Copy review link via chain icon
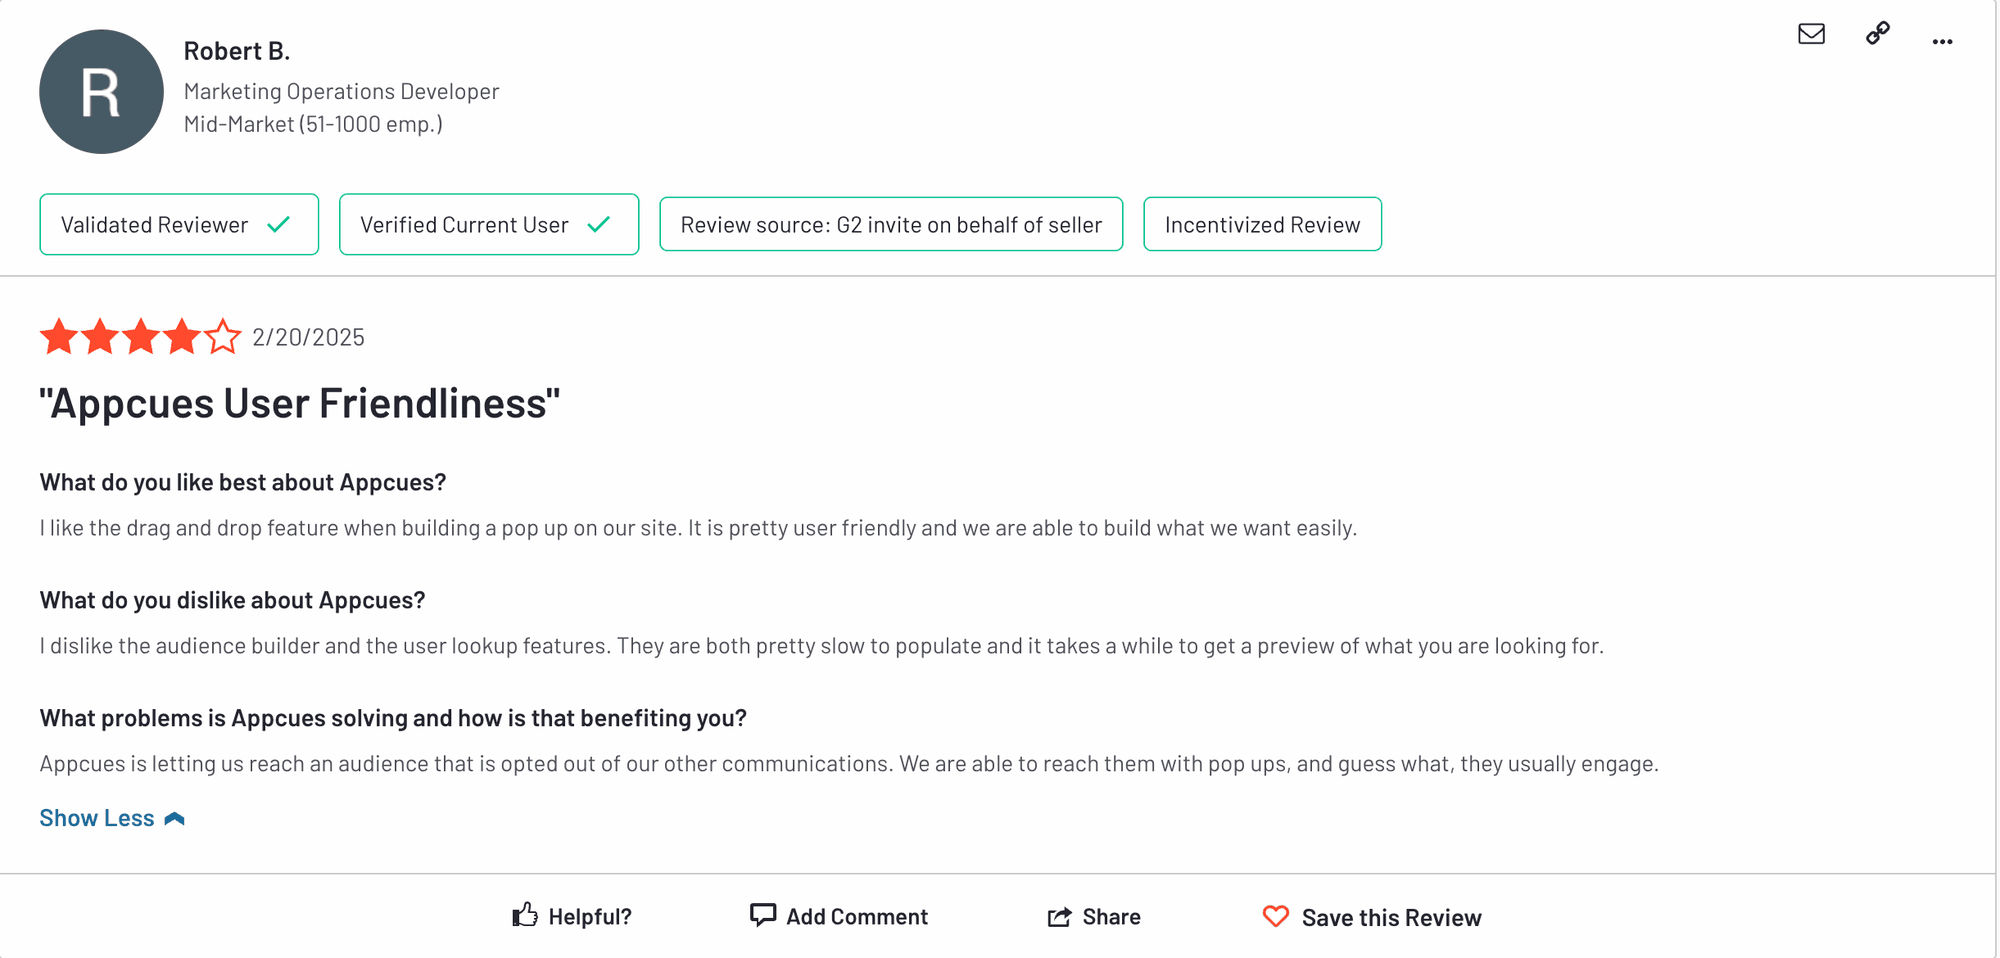Screen dimensions: 2000x958 pos(1878,33)
